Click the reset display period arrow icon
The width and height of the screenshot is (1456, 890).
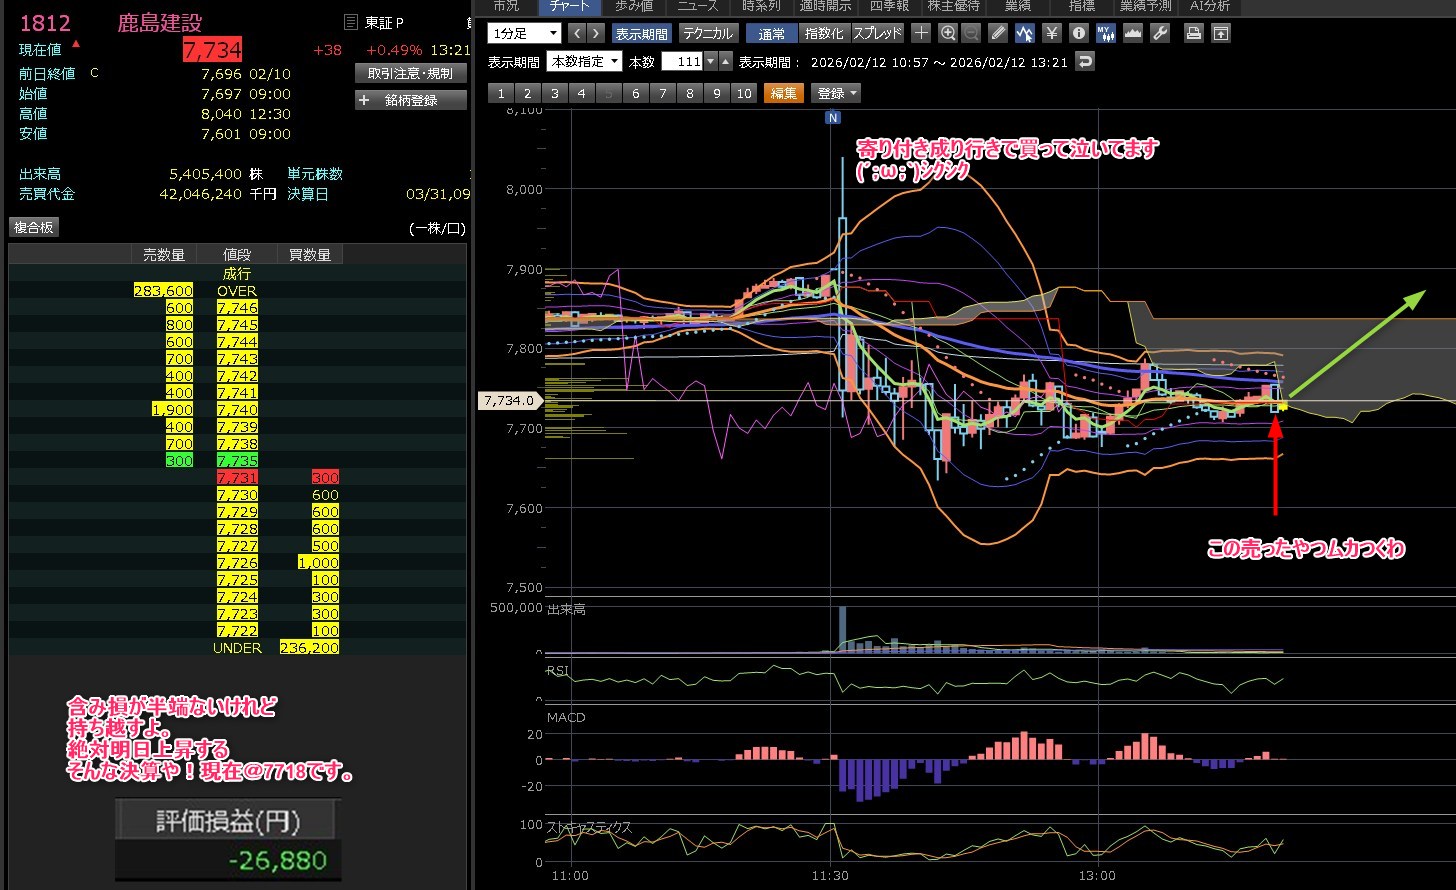click(x=1085, y=62)
